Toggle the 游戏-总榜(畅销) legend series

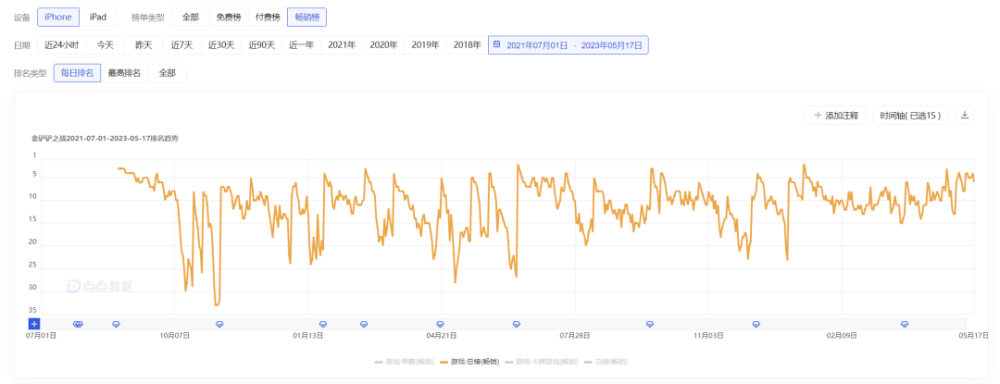point(470,362)
